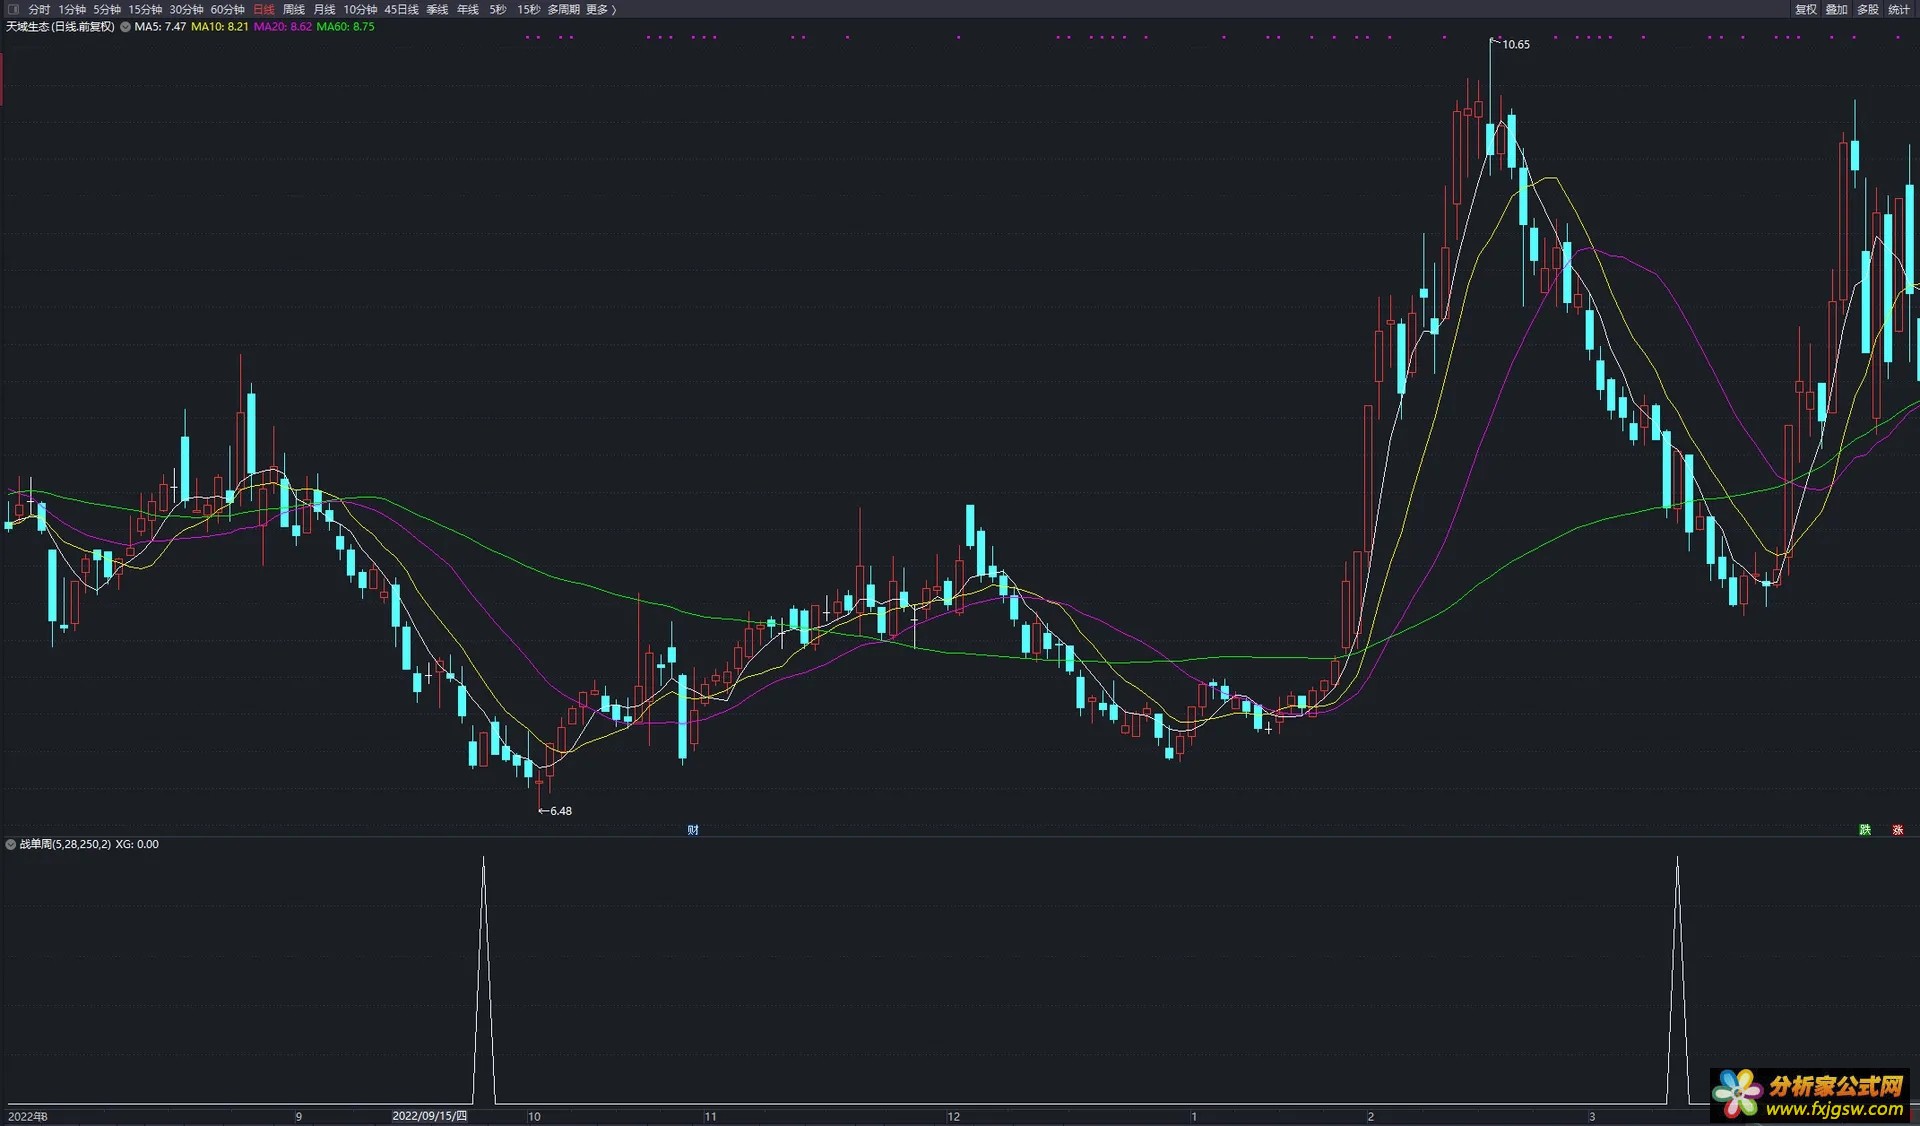Select the 30分钟 period tab
The image size is (1920, 1126).
(x=186, y=9)
